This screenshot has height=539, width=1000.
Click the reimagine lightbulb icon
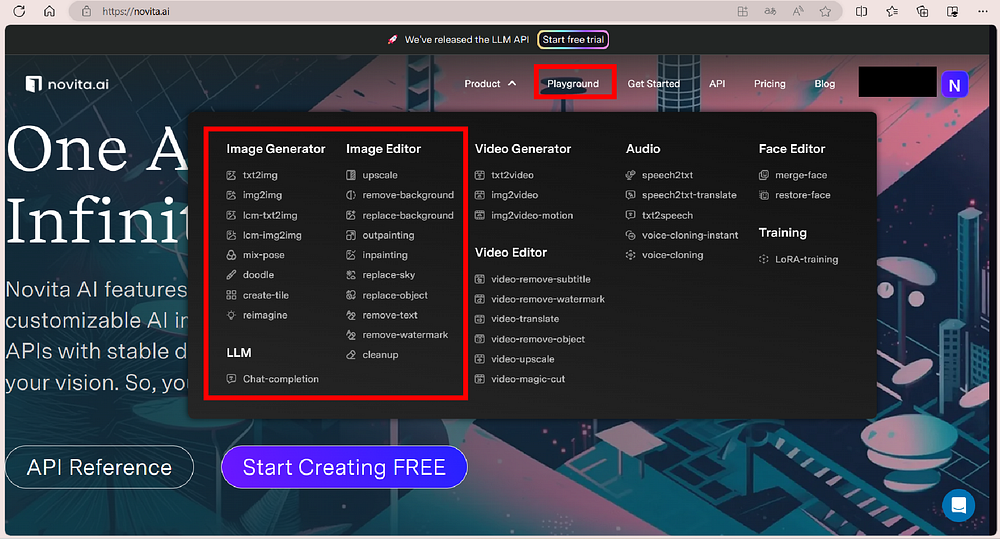pyautogui.click(x=231, y=315)
